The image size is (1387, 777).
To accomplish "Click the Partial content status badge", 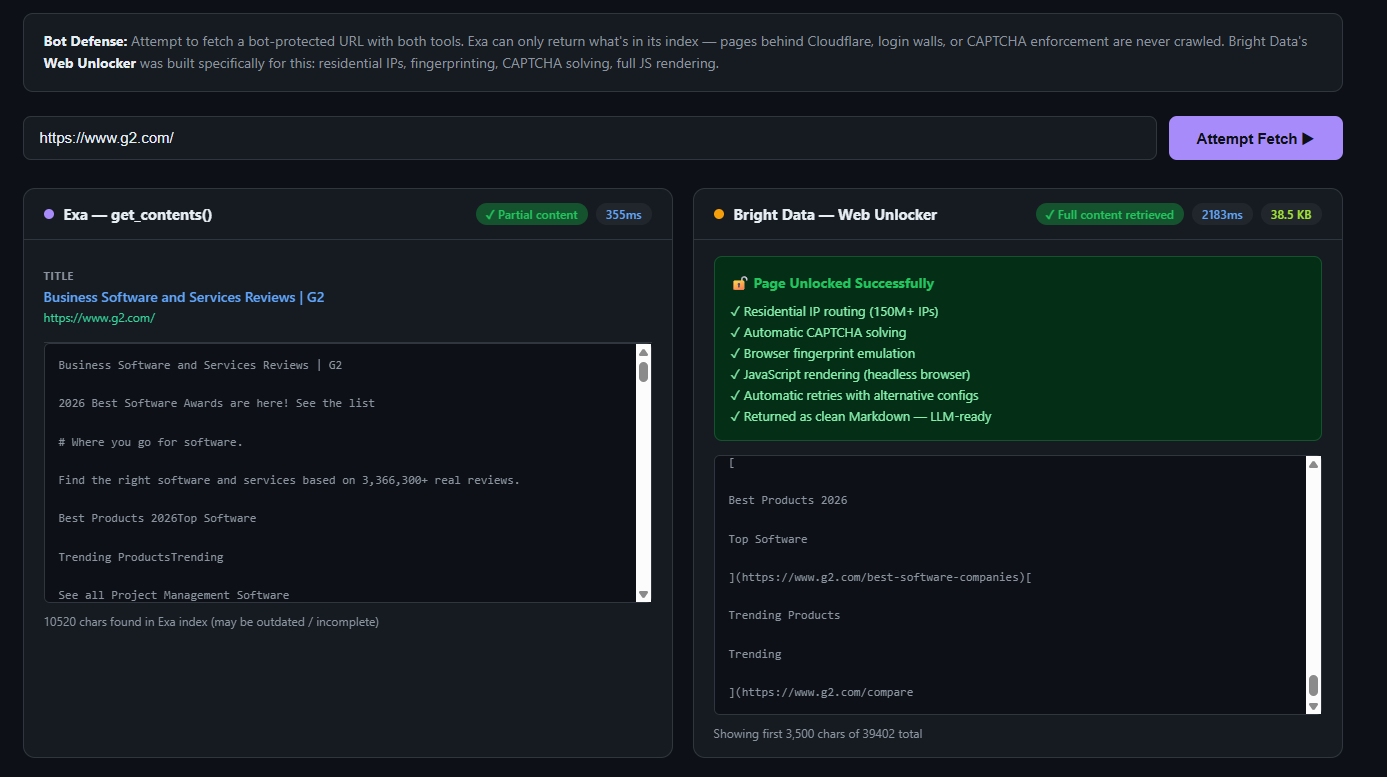I will tap(531, 214).
